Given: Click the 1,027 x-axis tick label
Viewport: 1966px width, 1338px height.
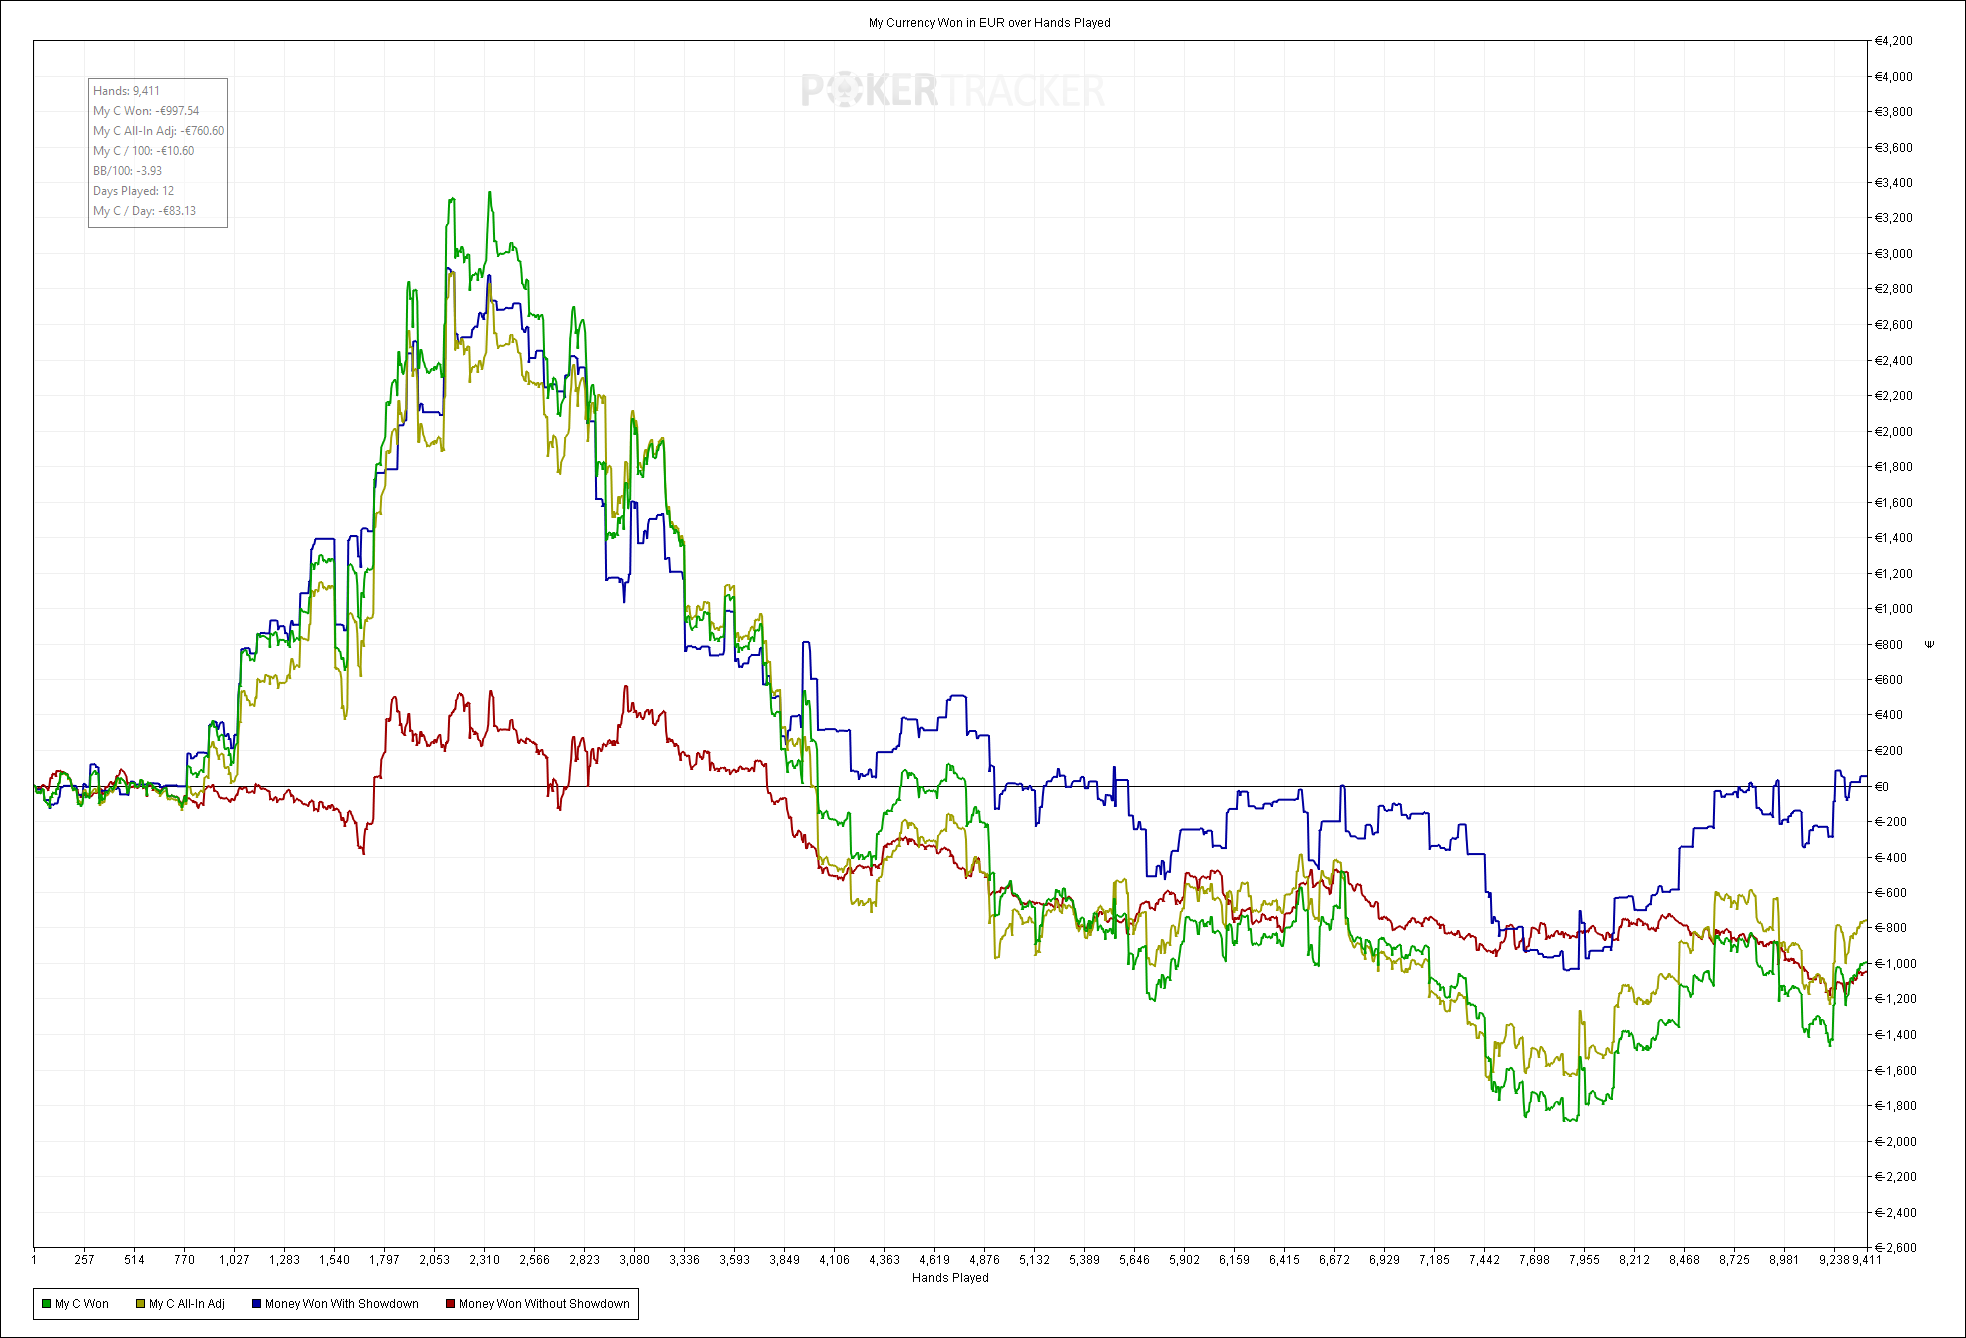Looking at the screenshot, I should point(234,1260).
